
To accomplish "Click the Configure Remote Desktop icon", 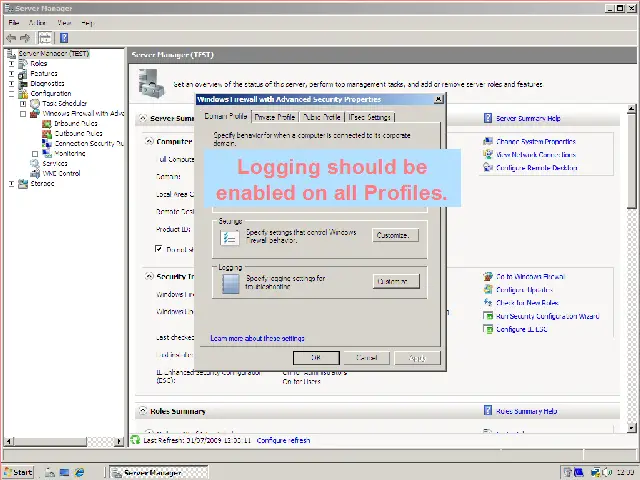I will pos(488,167).
